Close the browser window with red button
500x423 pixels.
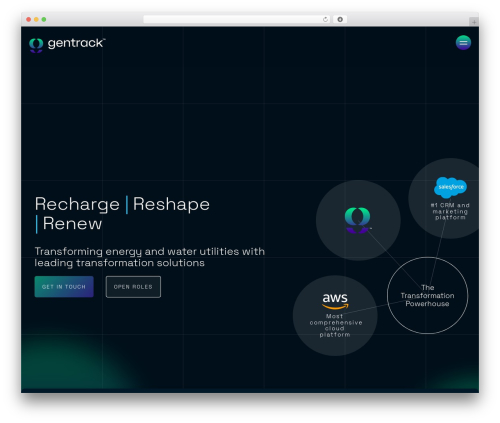point(29,19)
